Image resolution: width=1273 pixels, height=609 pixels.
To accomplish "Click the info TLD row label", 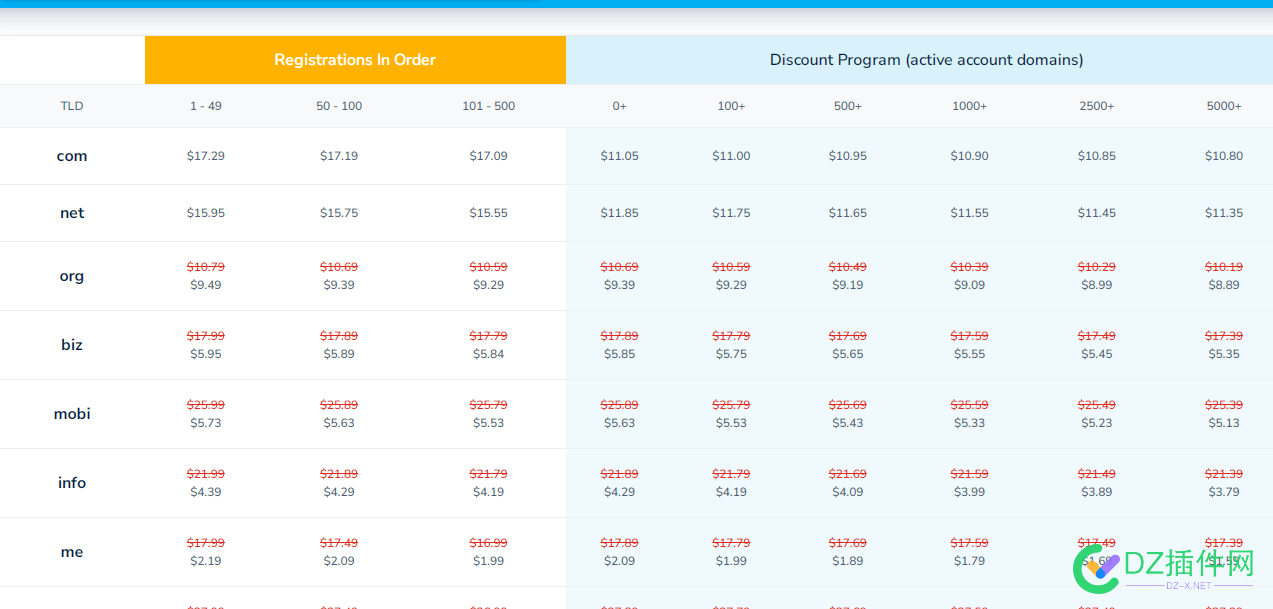I will click(72, 483).
